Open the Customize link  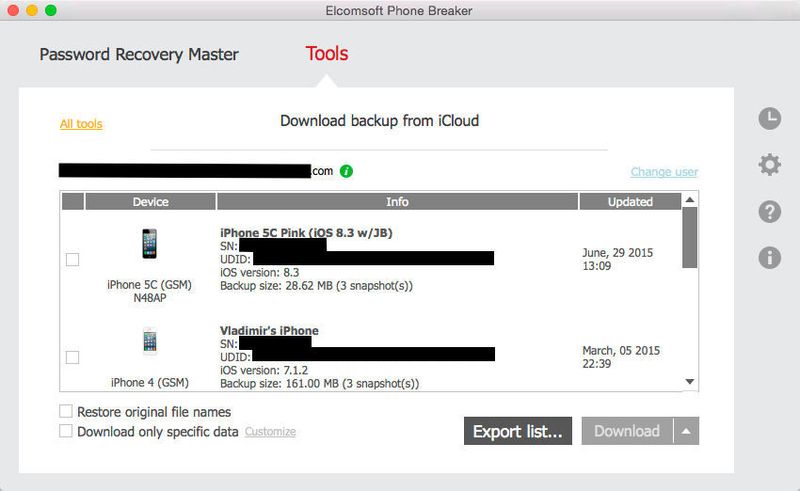tap(270, 432)
